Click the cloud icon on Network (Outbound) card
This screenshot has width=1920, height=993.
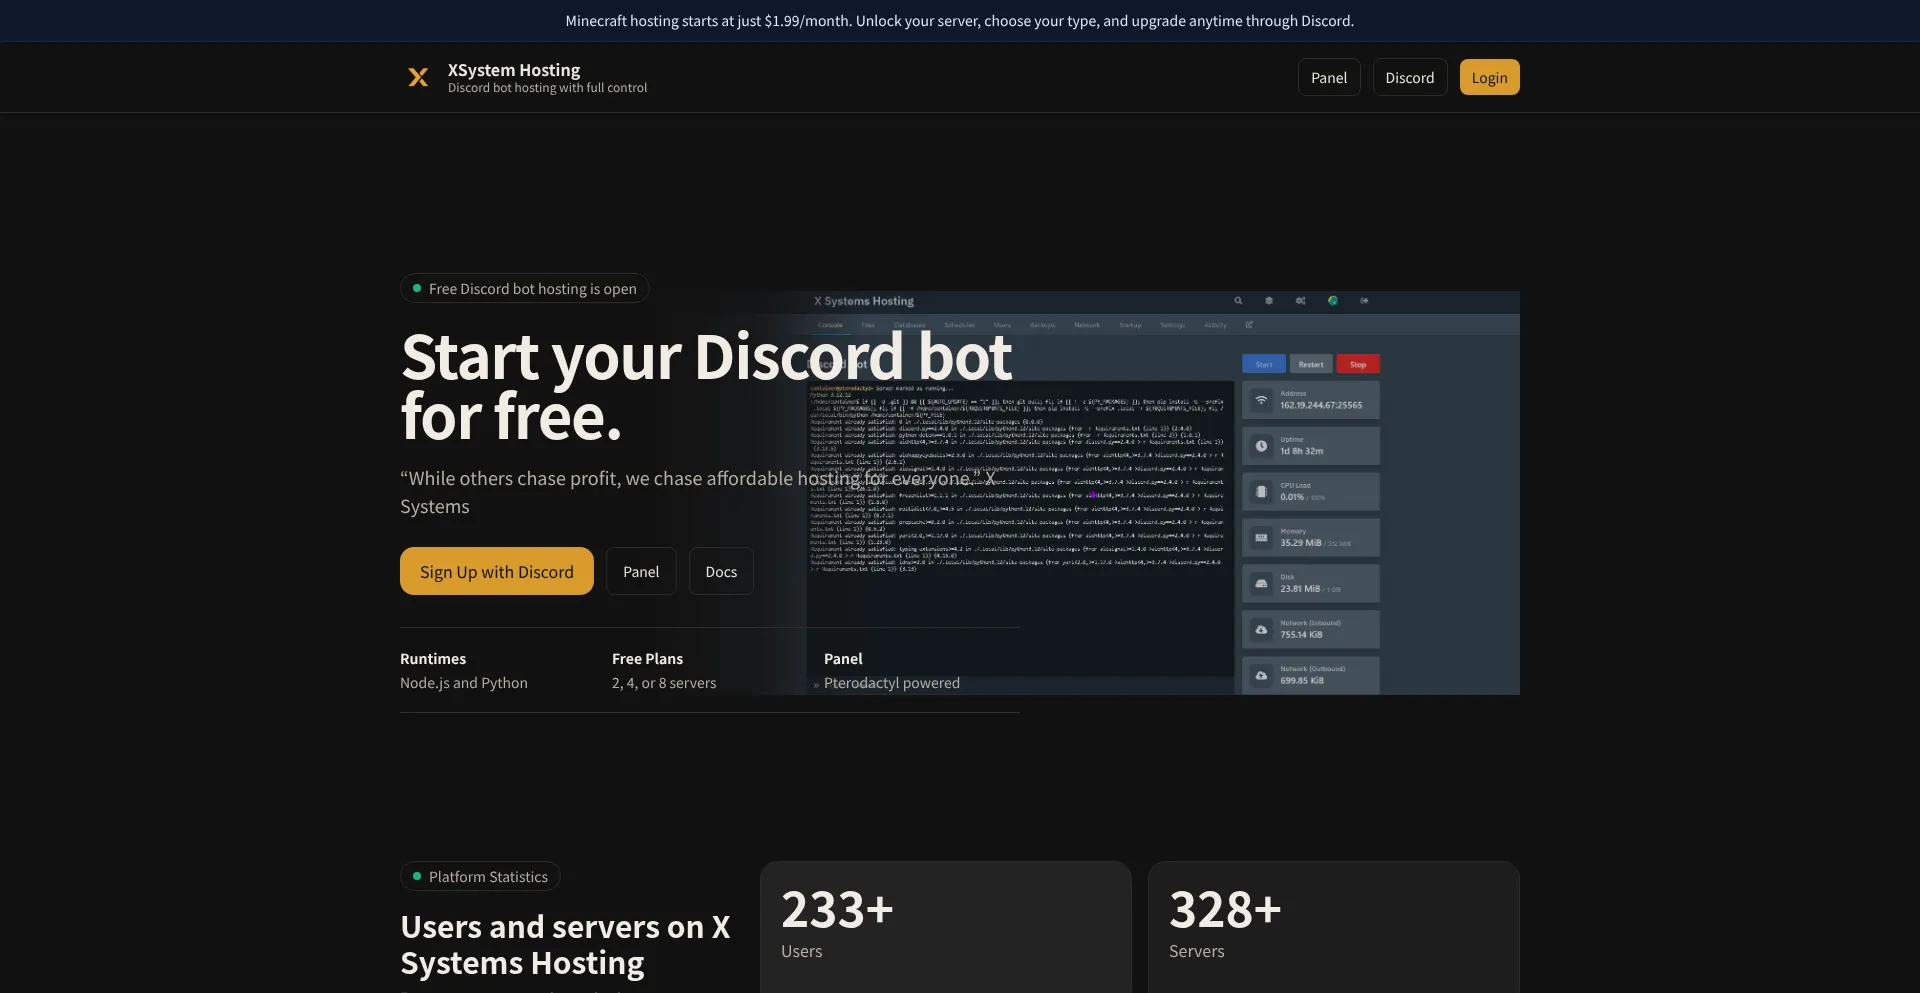coord(1261,675)
